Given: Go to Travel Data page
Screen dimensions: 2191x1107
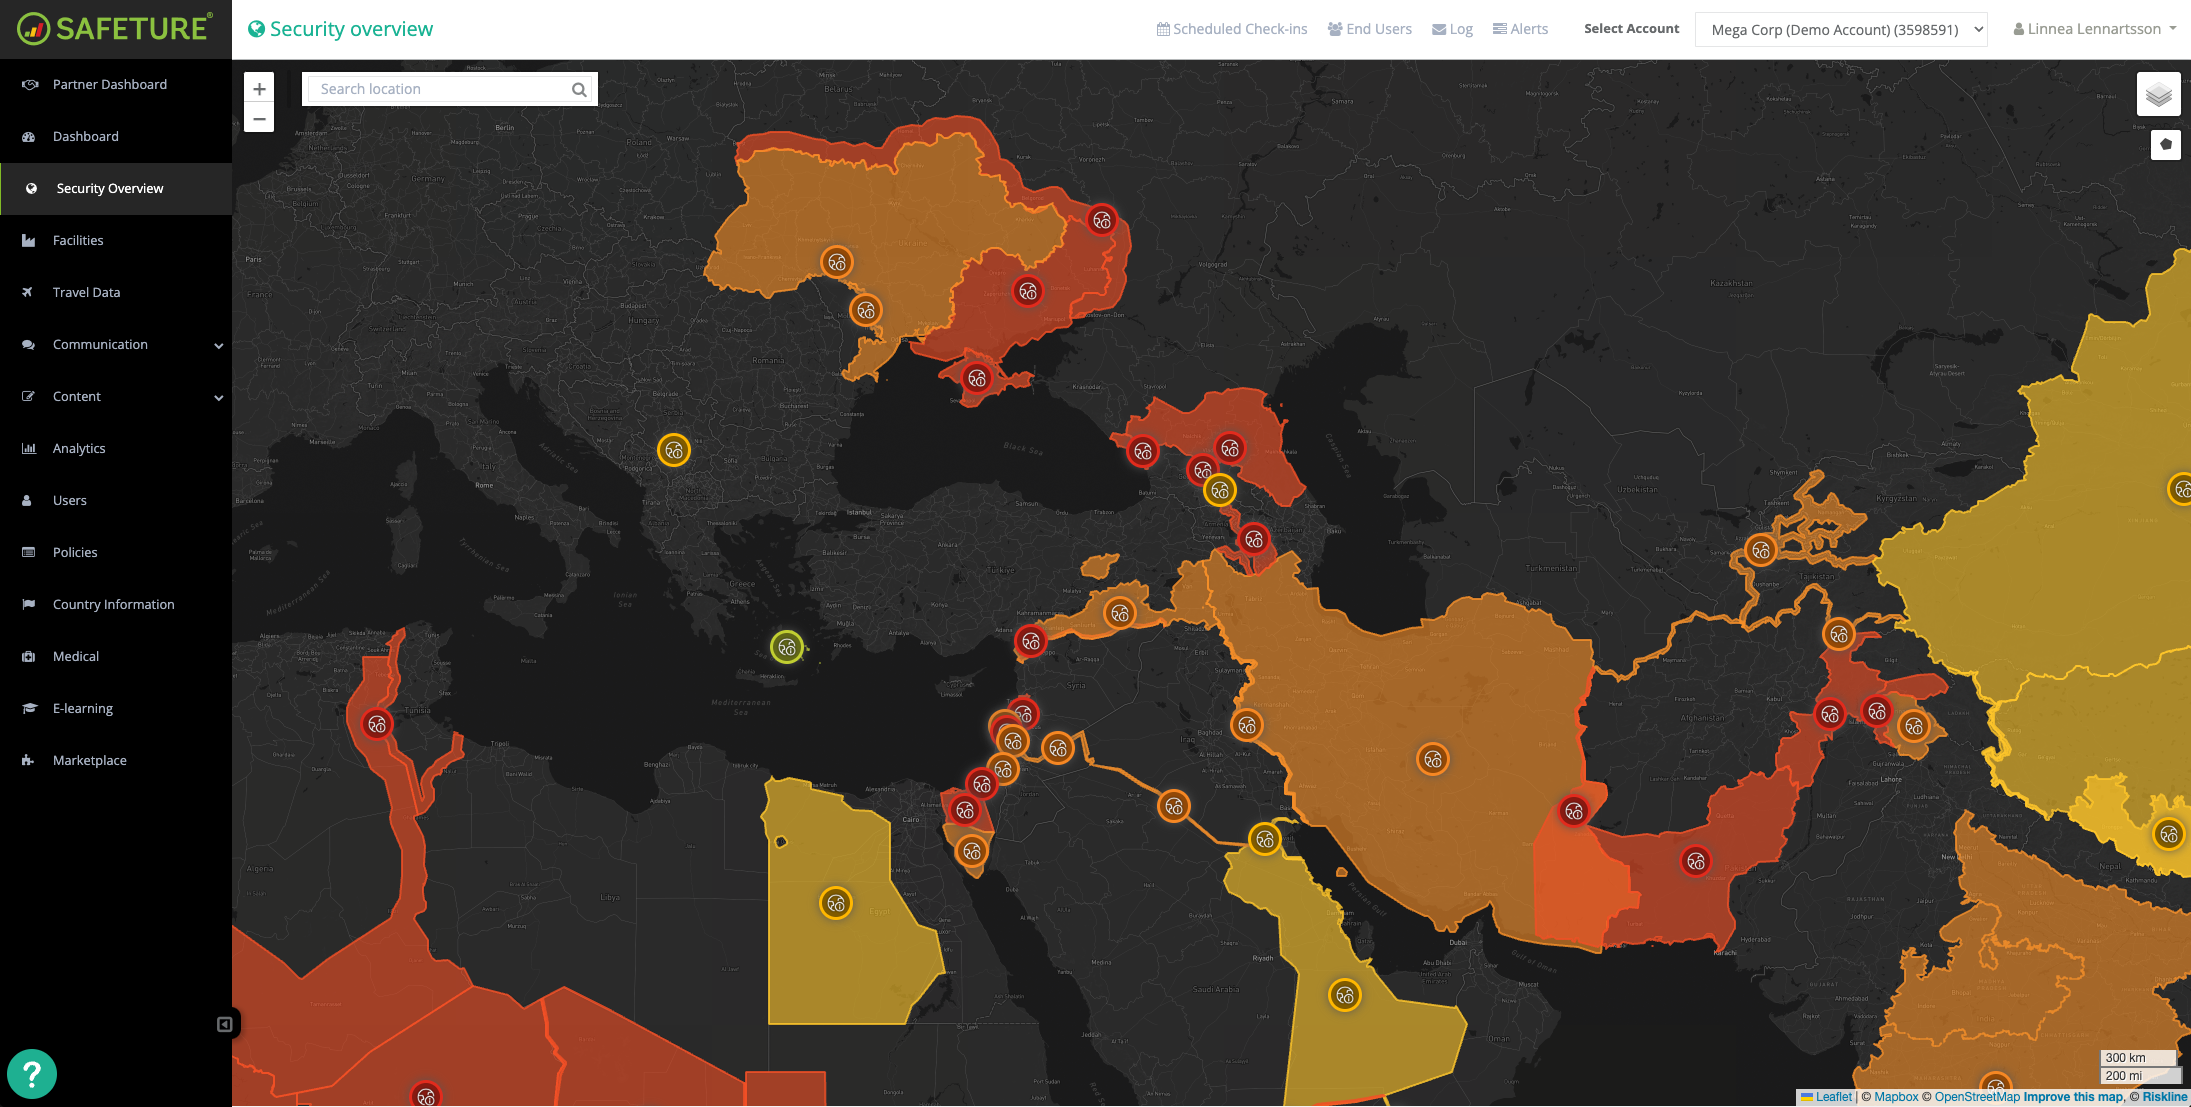Looking at the screenshot, I should [x=86, y=292].
